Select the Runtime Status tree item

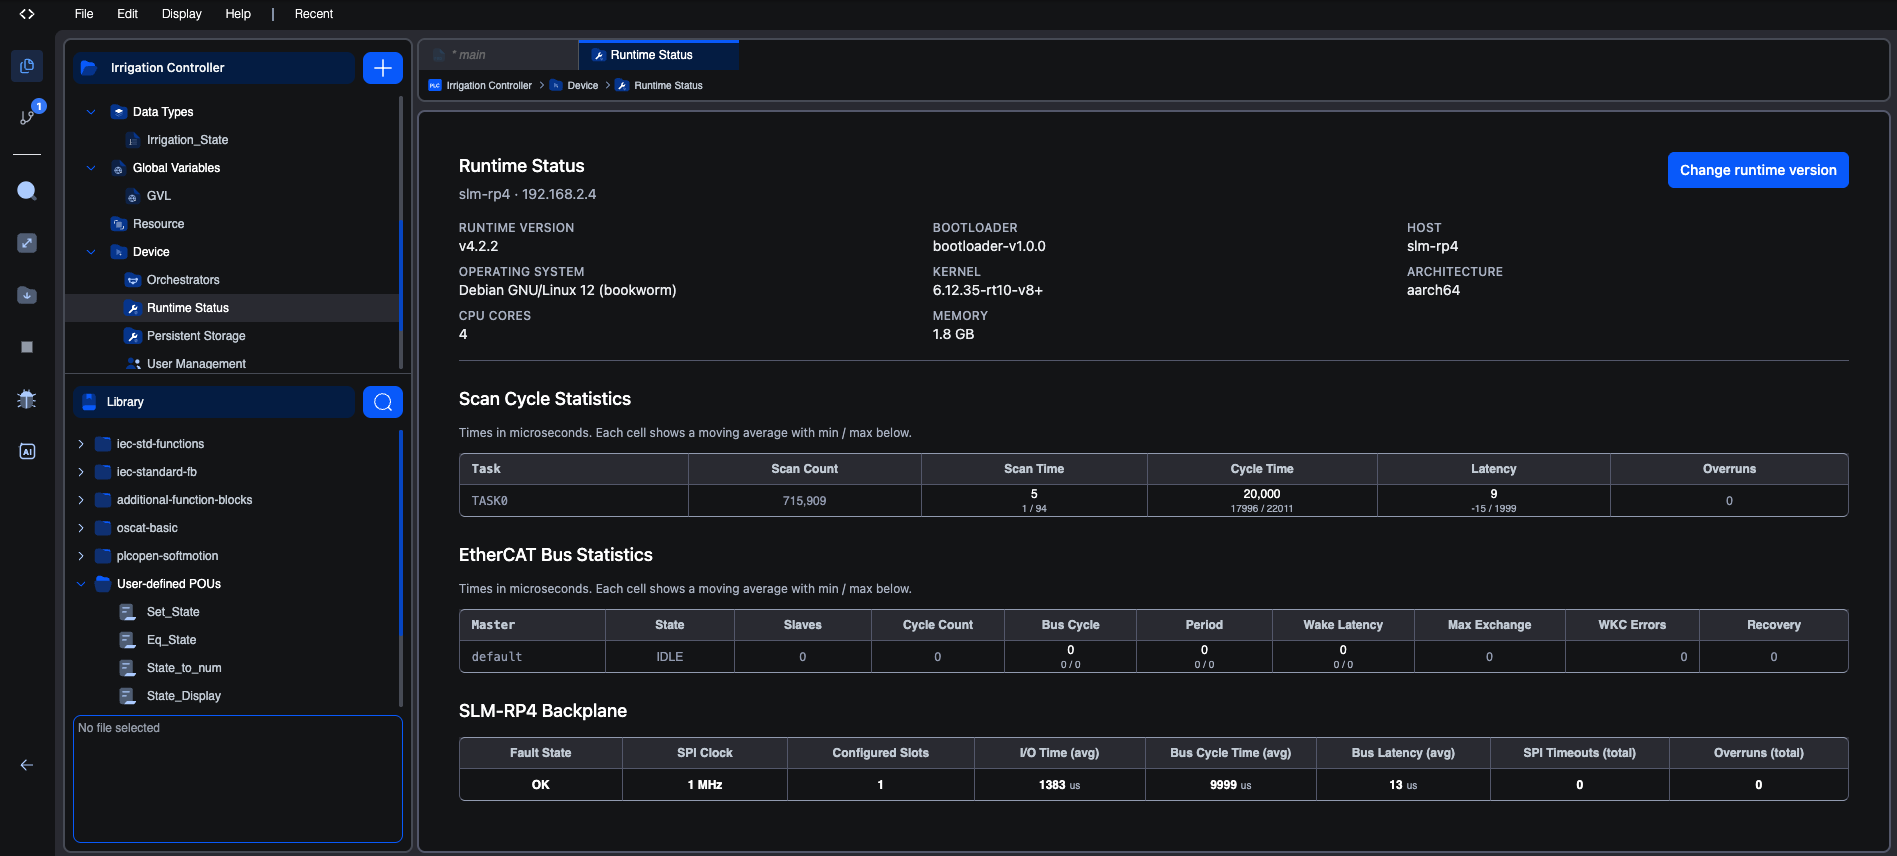pos(232,308)
